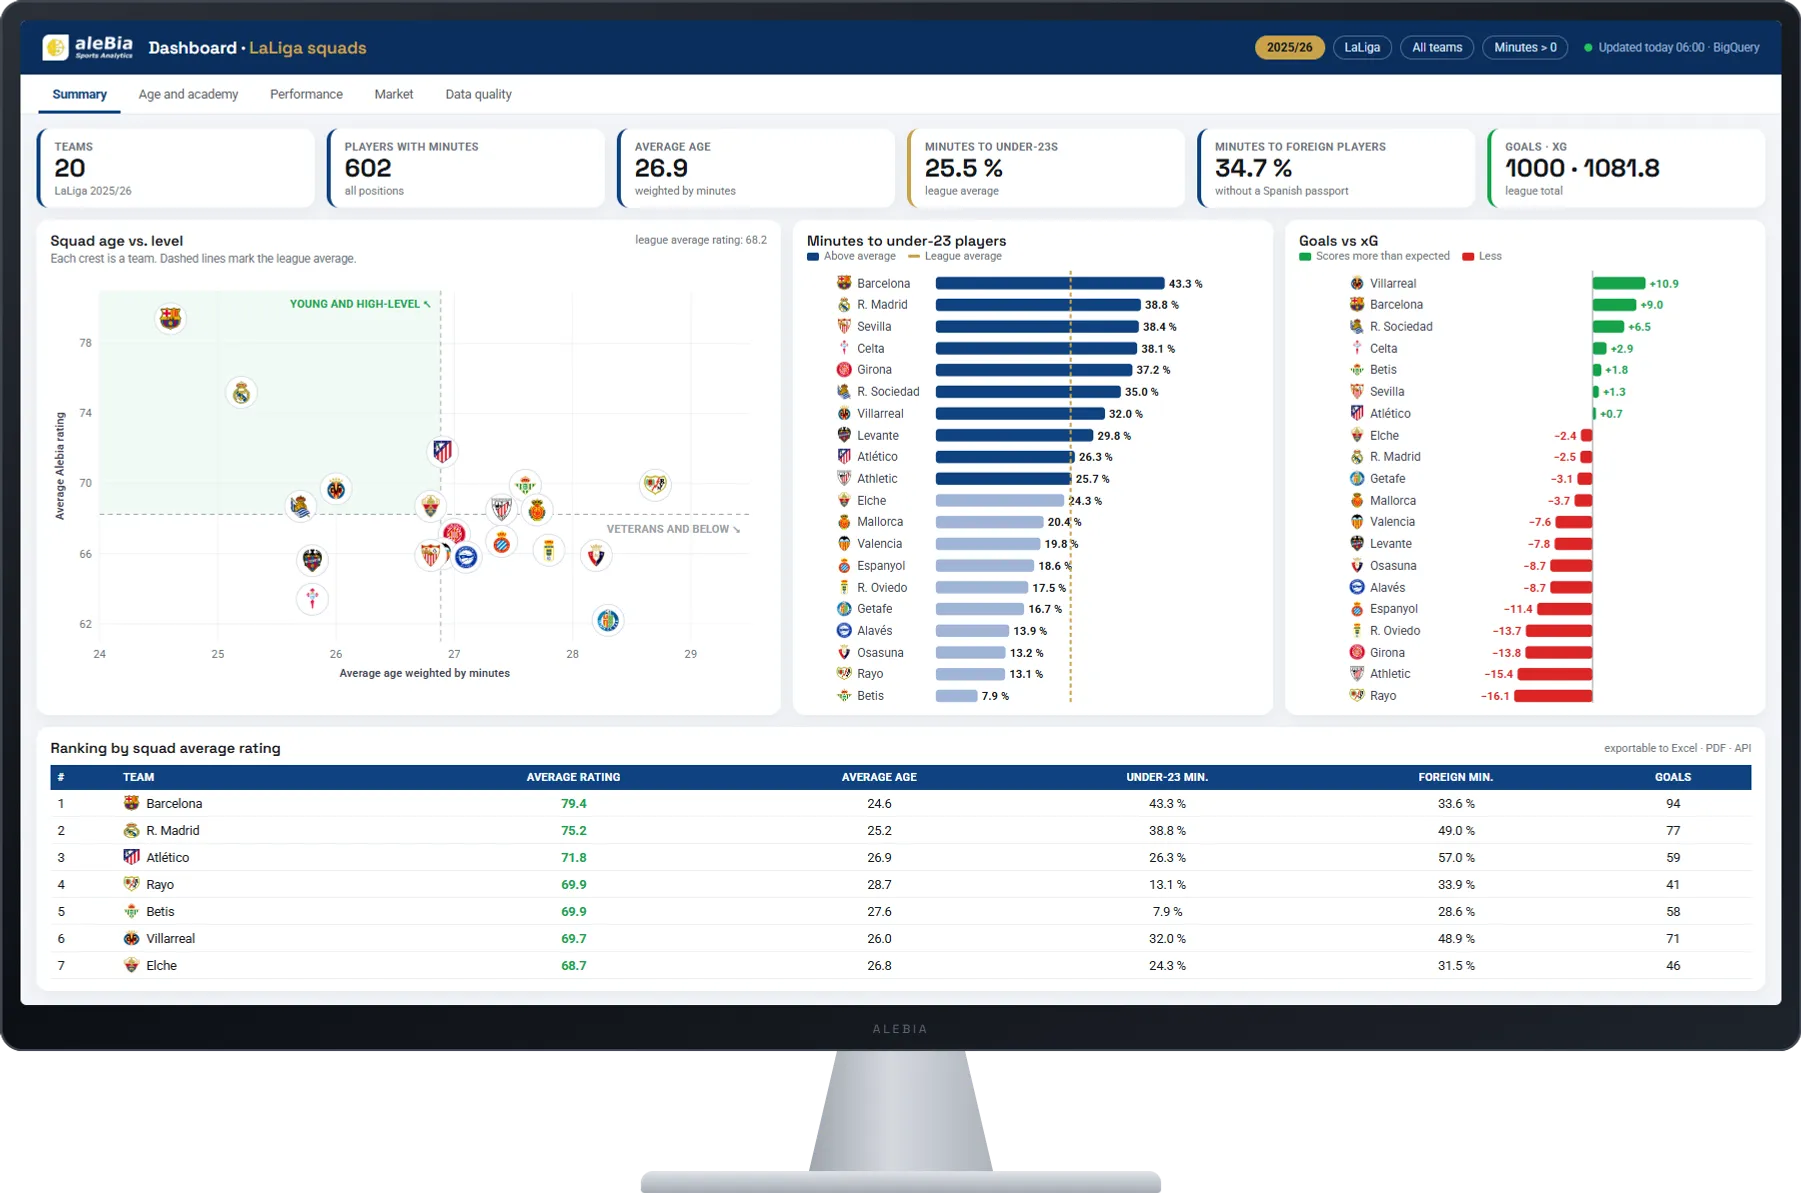Select the Celta crest in scatter plot

pyautogui.click(x=313, y=598)
